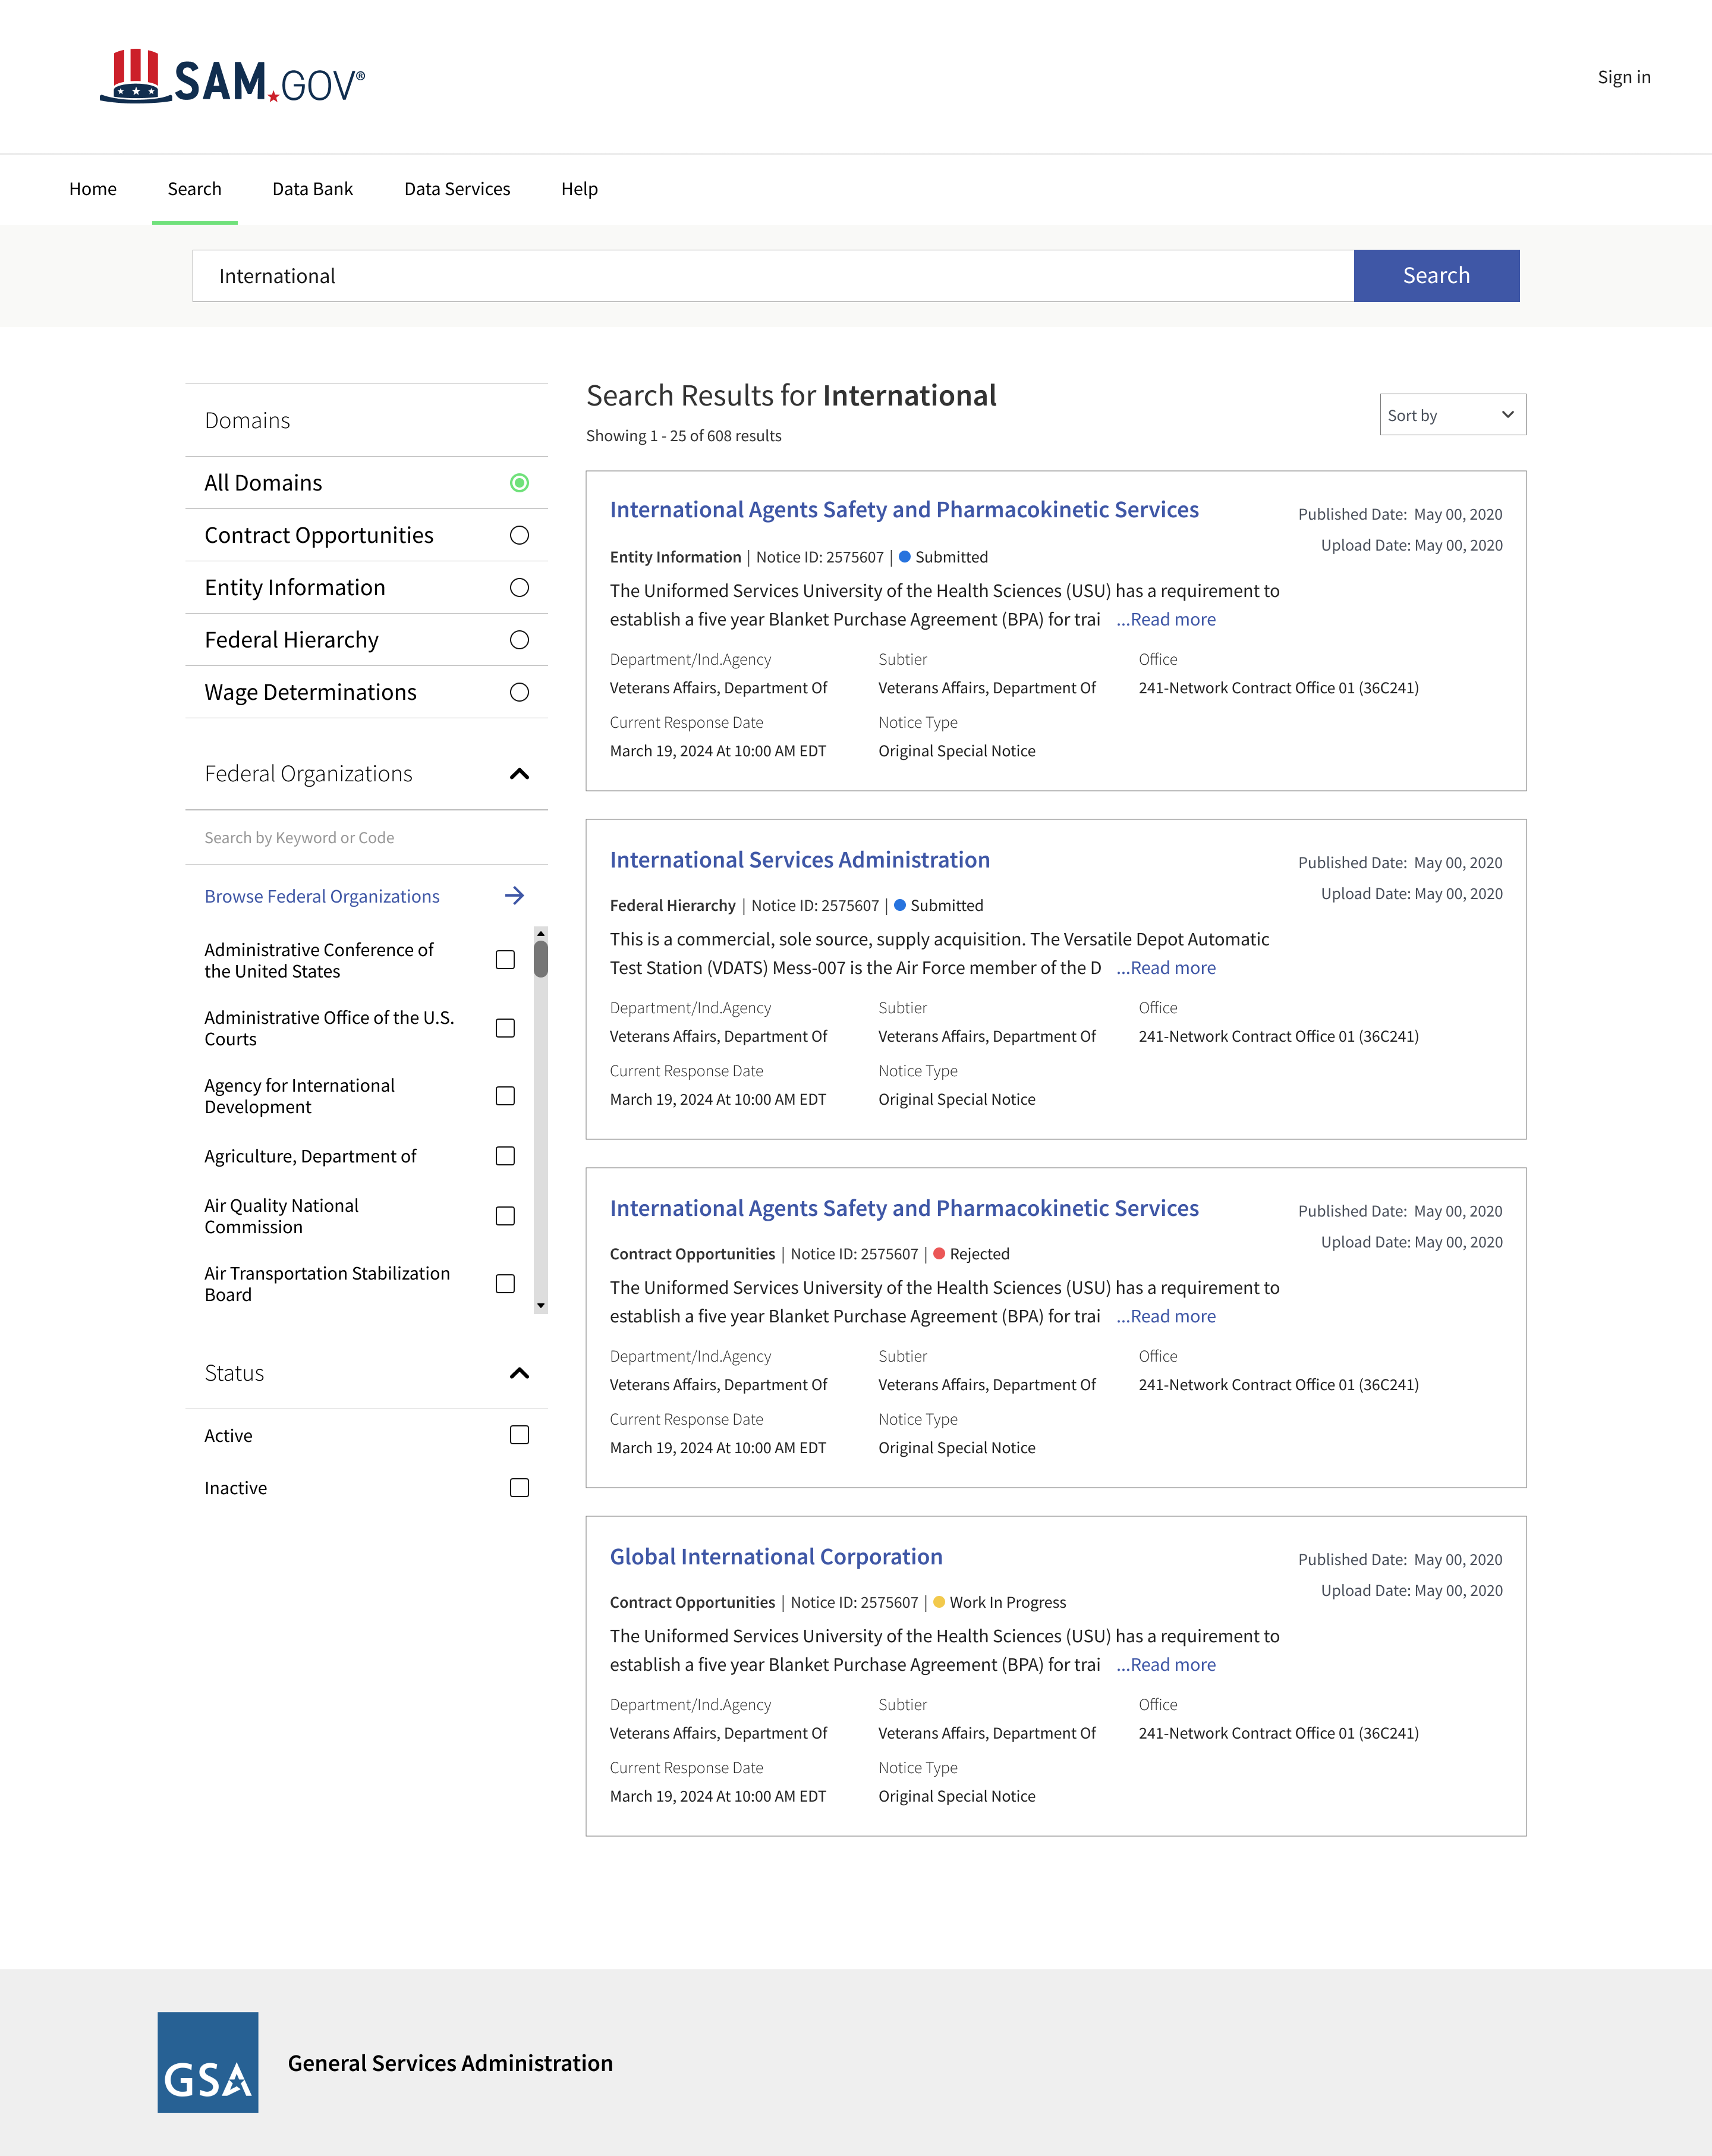Check Air Transportation Stabilization Board box
1712x2156 pixels.
coord(505,1284)
